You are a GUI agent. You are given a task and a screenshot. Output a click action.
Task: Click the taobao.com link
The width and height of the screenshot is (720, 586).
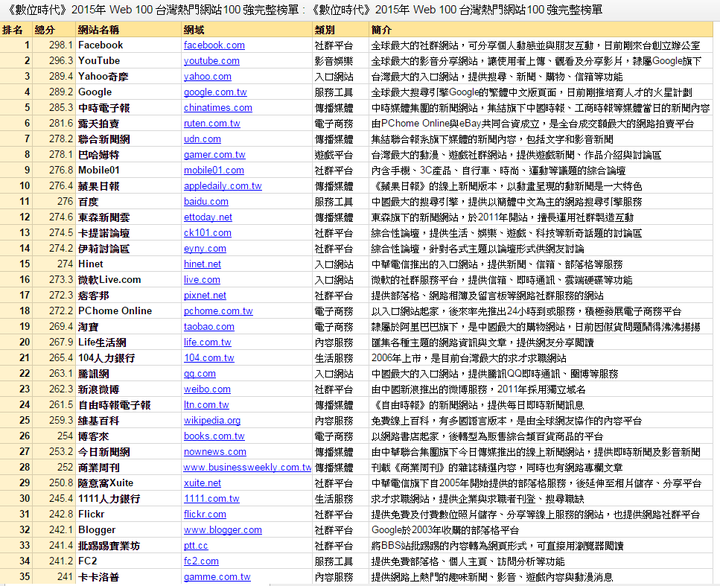(x=209, y=327)
